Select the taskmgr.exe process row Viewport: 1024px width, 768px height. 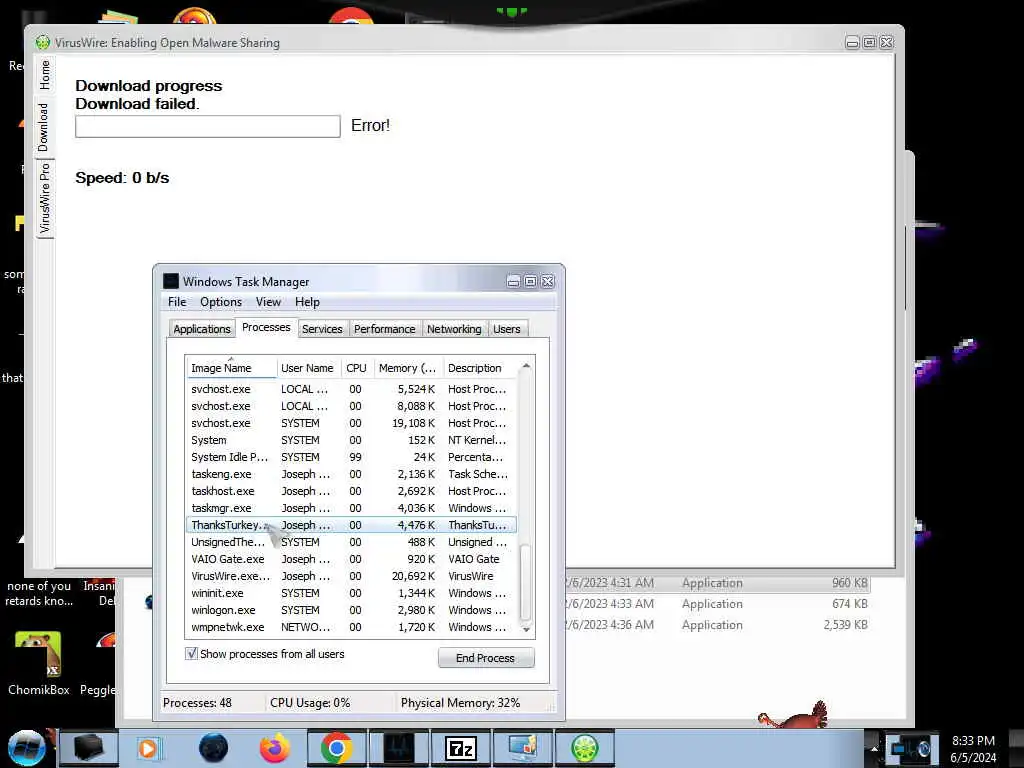coord(351,508)
